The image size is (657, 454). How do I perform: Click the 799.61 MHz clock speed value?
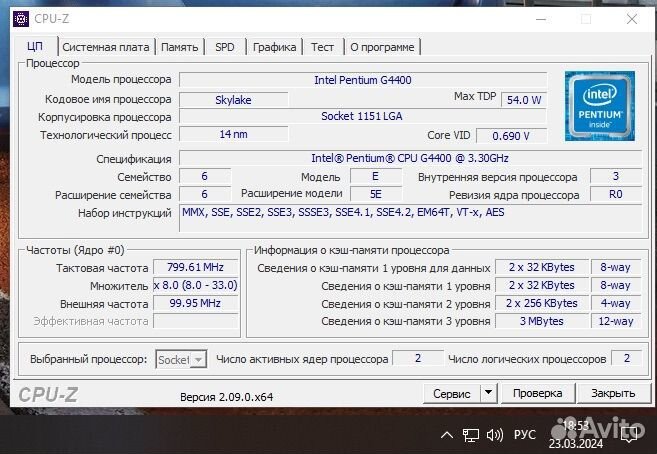pos(195,267)
